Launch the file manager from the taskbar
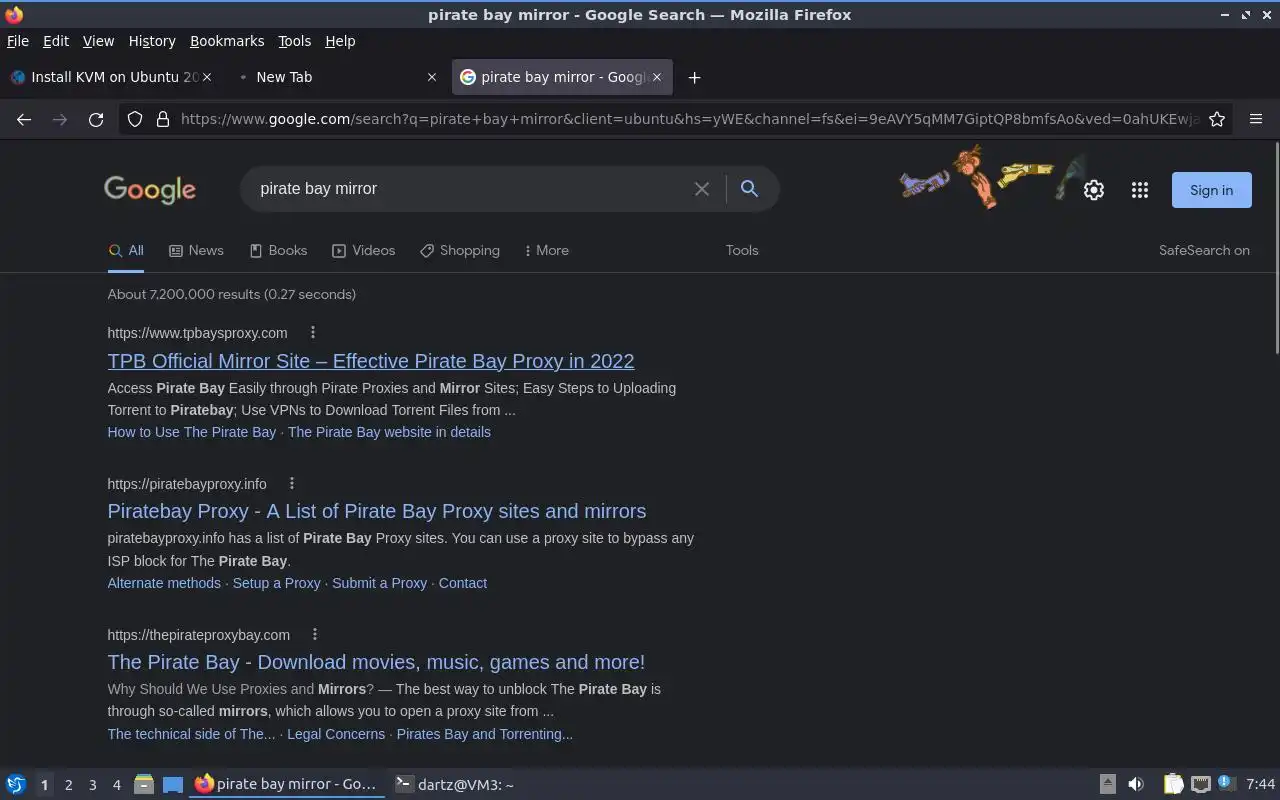This screenshot has width=1280, height=800. pyautogui.click(x=144, y=785)
